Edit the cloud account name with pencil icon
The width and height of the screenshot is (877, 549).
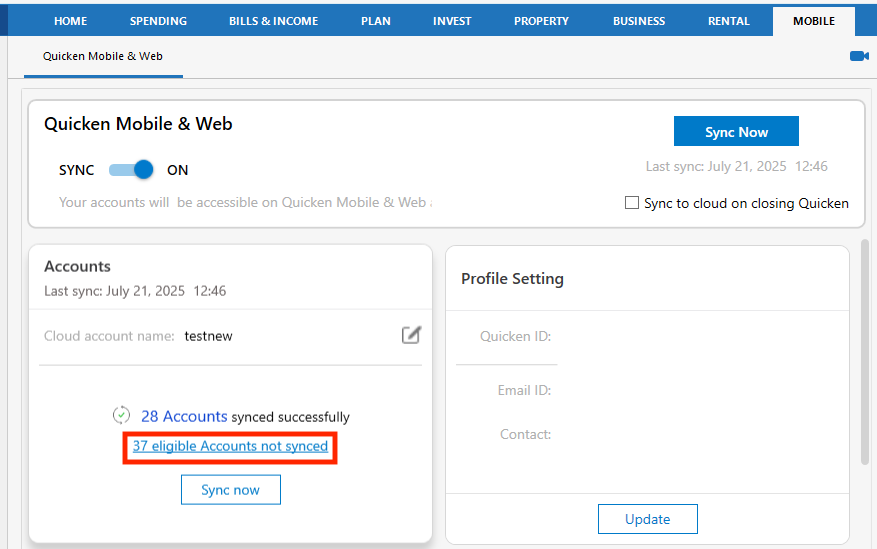tap(411, 335)
